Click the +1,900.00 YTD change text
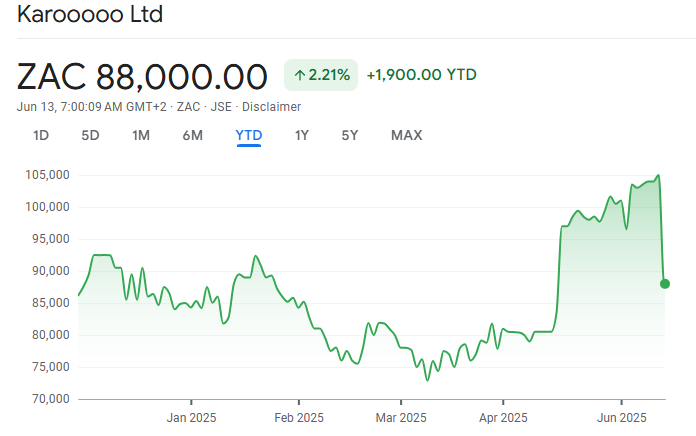The height and width of the screenshot is (436, 696). (421, 75)
